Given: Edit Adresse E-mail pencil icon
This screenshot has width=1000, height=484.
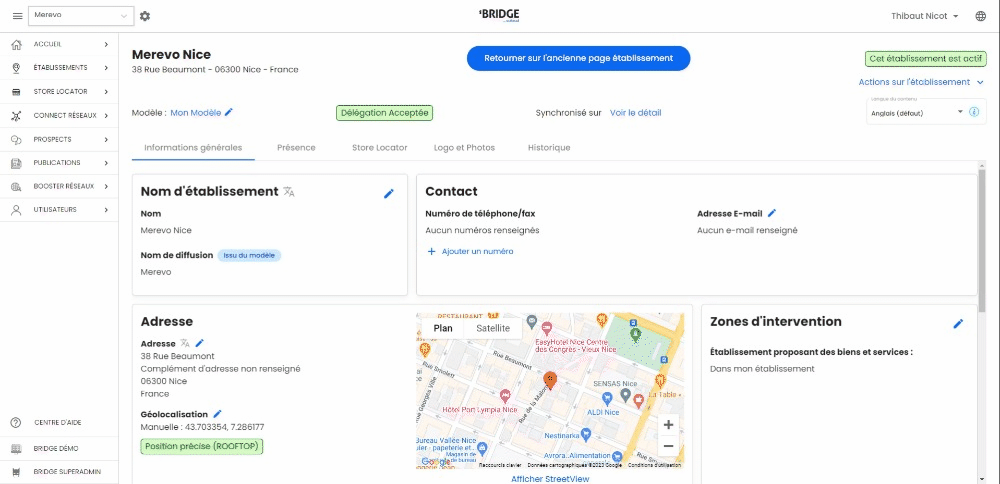Looking at the screenshot, I should (772, 213).
